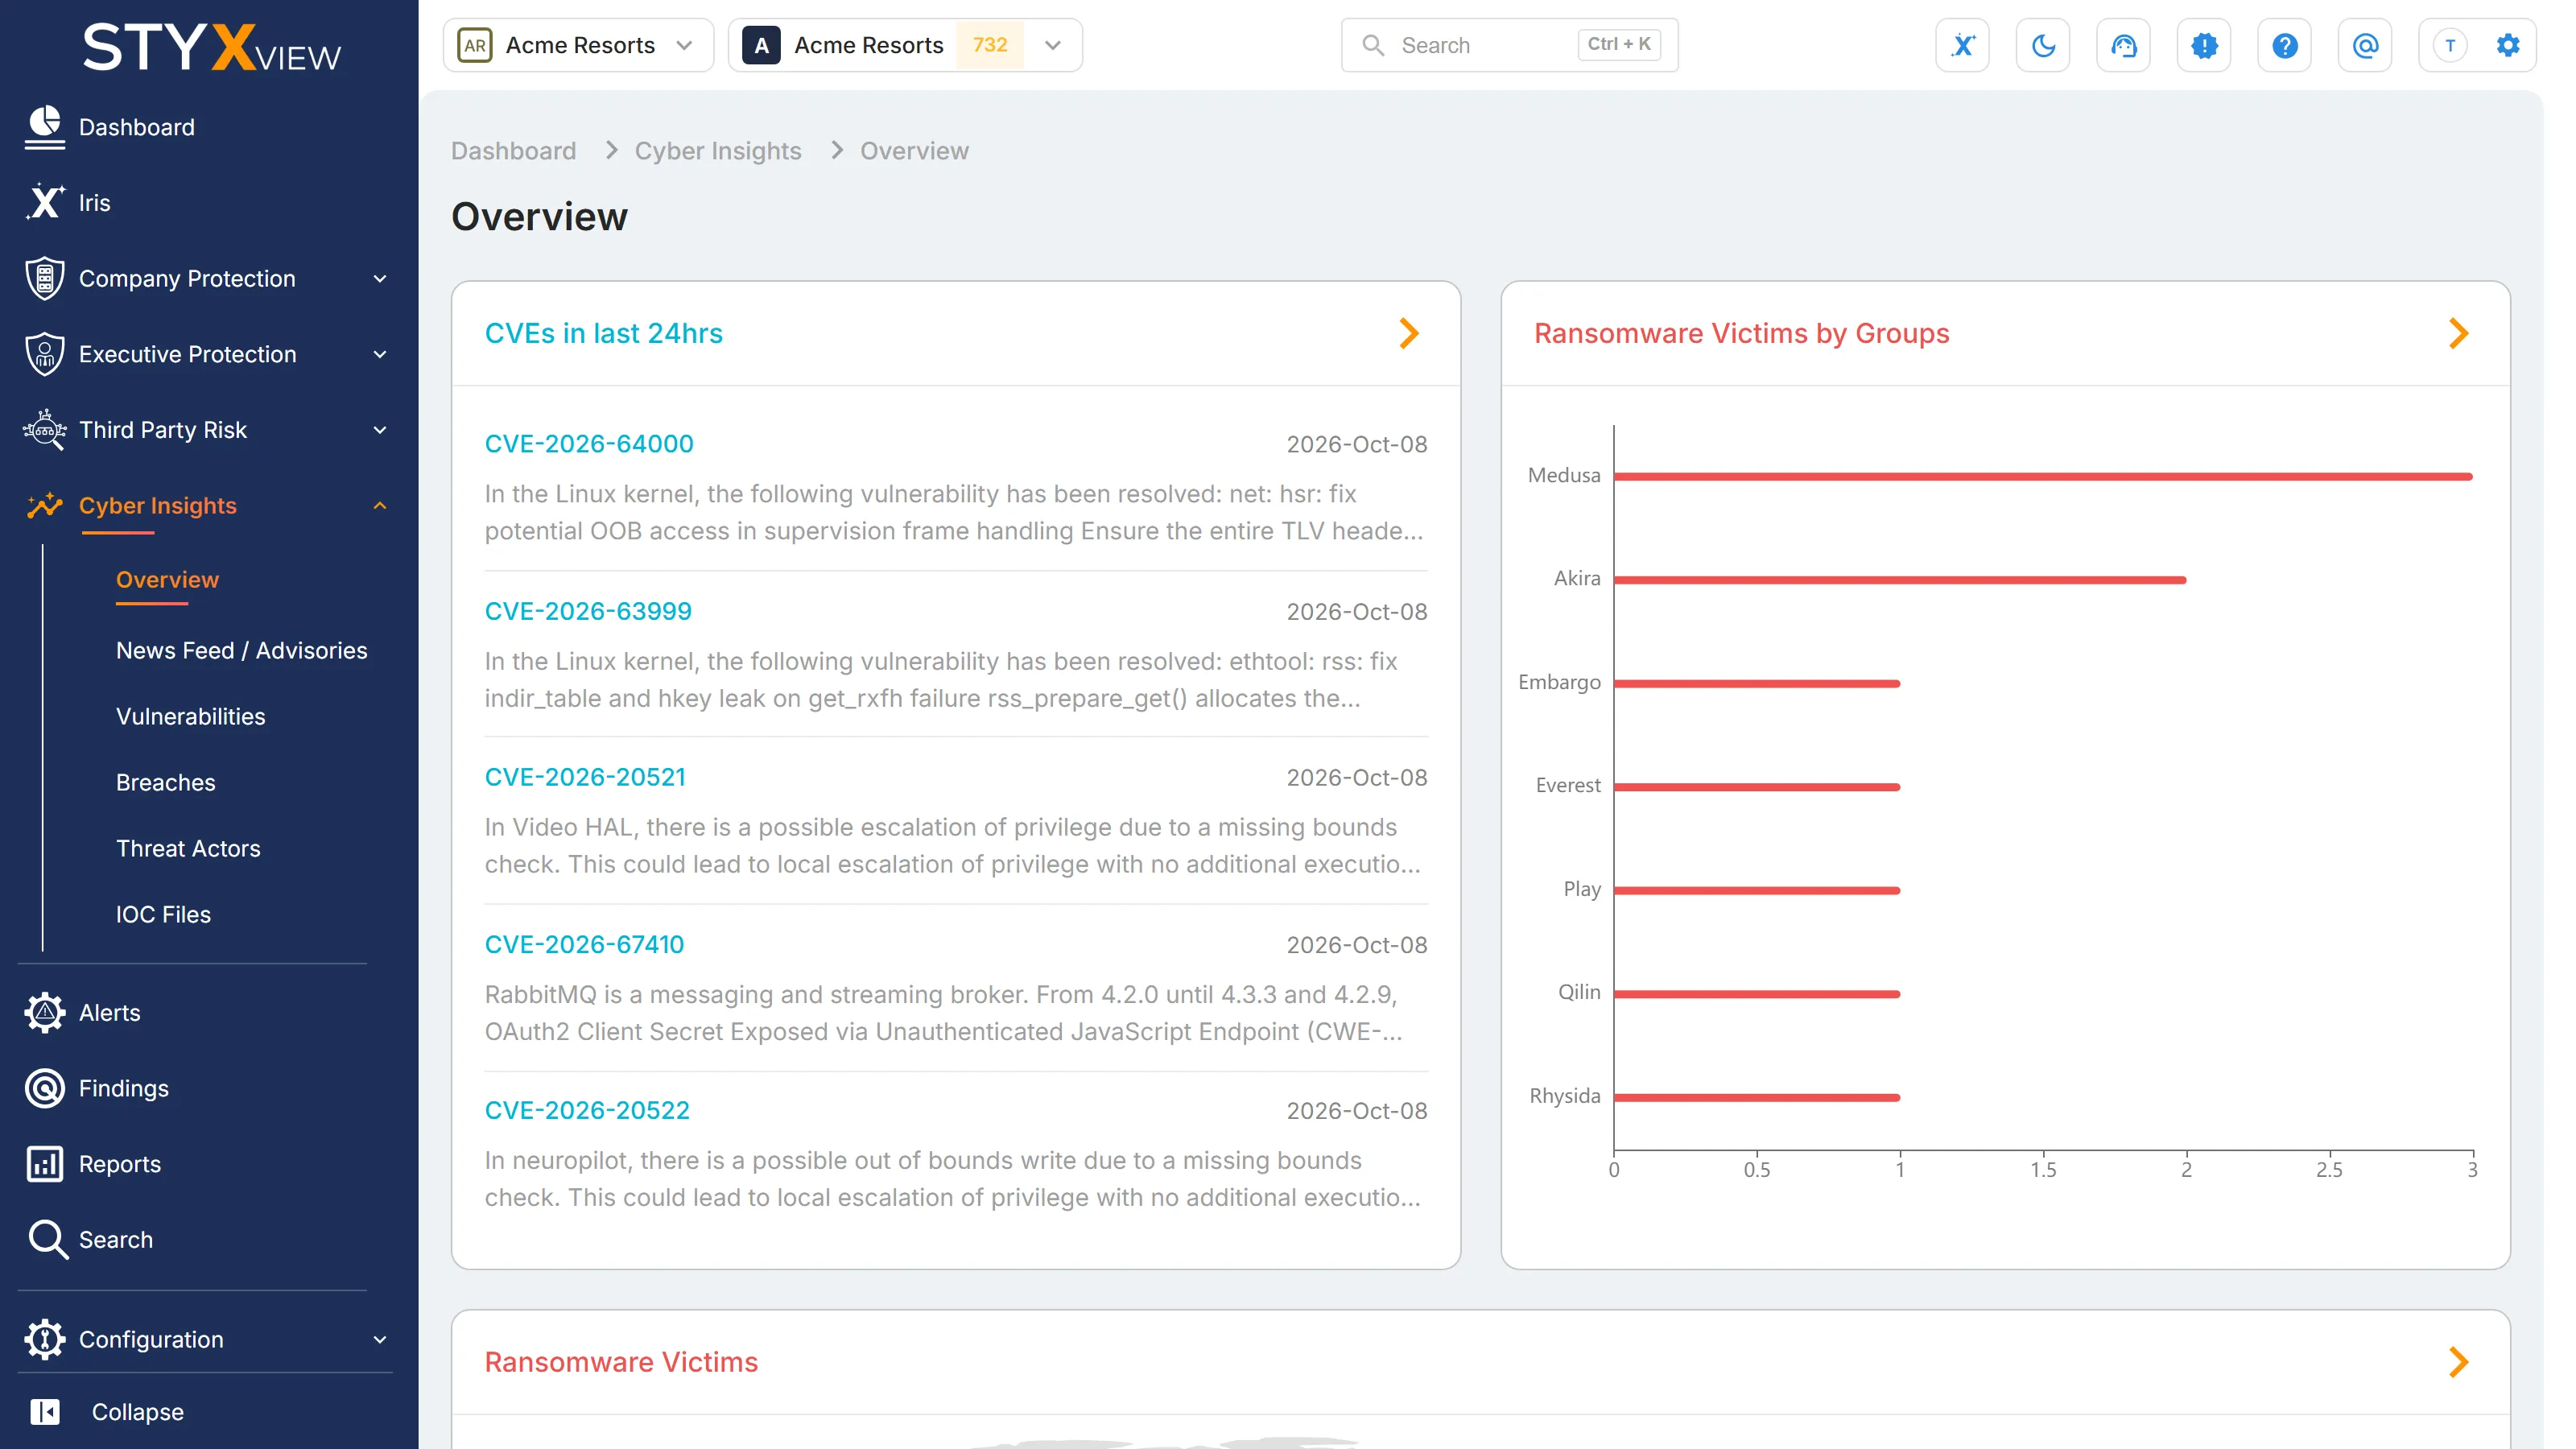Open Ransomware Victims by Groups arrow
2576x1449 pixels.
tap(2459, 333)
